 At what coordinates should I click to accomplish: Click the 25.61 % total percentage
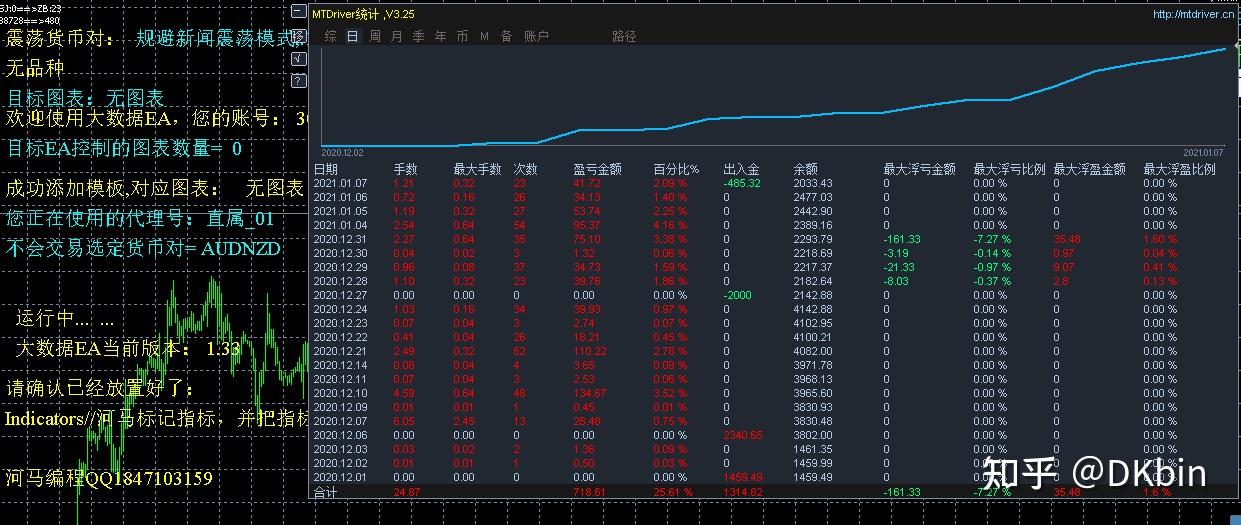pos(674,493)
